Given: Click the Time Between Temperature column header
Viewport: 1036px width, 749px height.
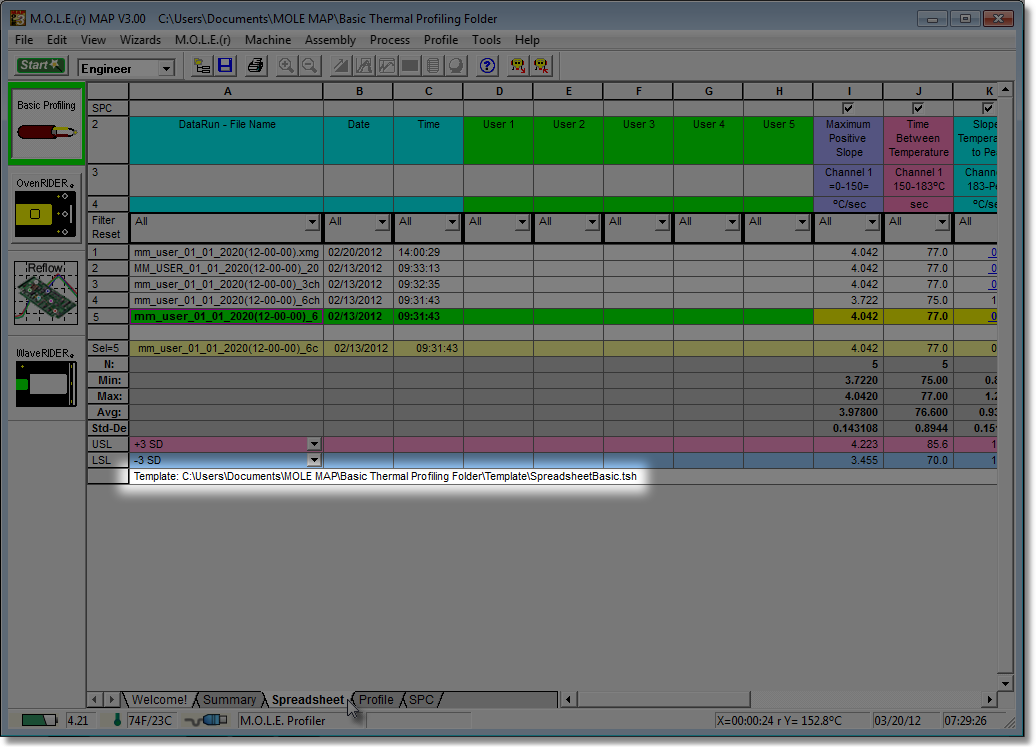Looking at the screenshot, I should 918,139.
